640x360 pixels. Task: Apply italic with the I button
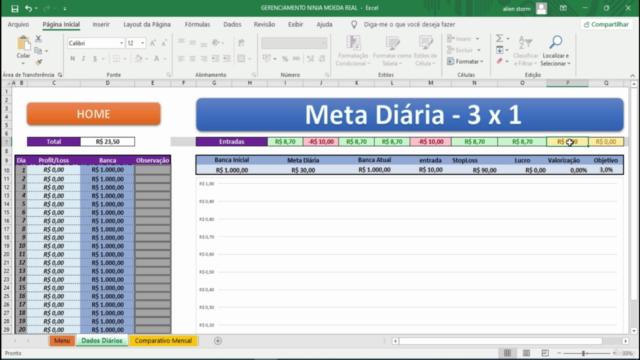pos(83,59)
